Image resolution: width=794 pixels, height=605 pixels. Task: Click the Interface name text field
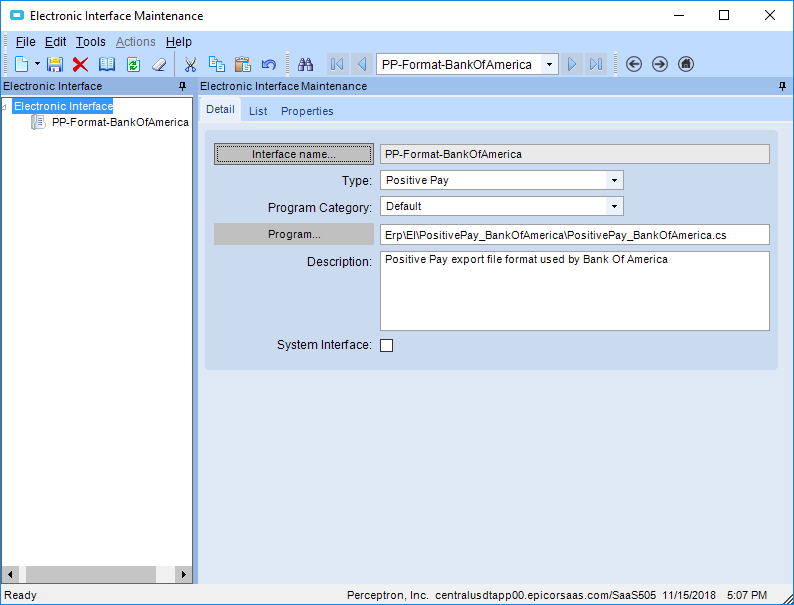pos(575,154)
